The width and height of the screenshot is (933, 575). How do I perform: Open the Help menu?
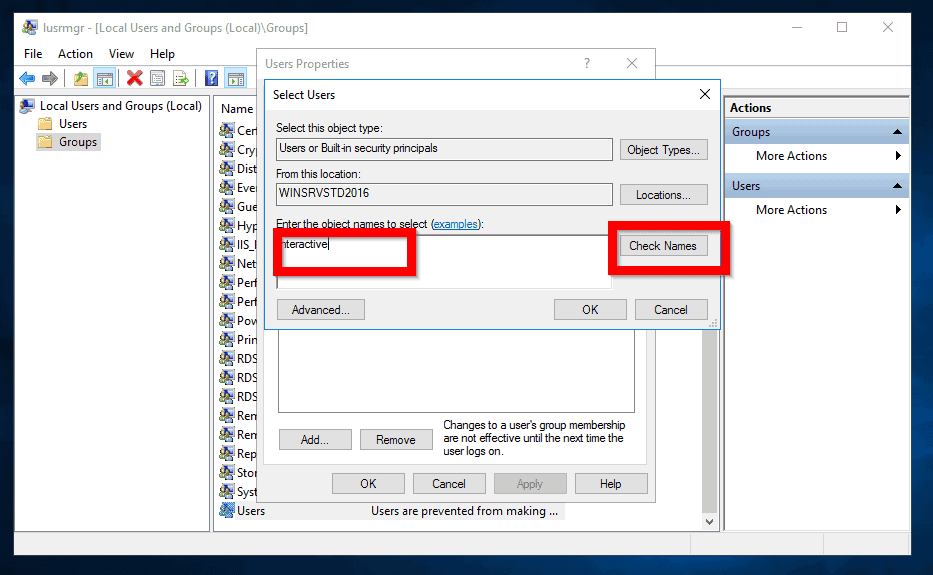(x=162, y=54)
